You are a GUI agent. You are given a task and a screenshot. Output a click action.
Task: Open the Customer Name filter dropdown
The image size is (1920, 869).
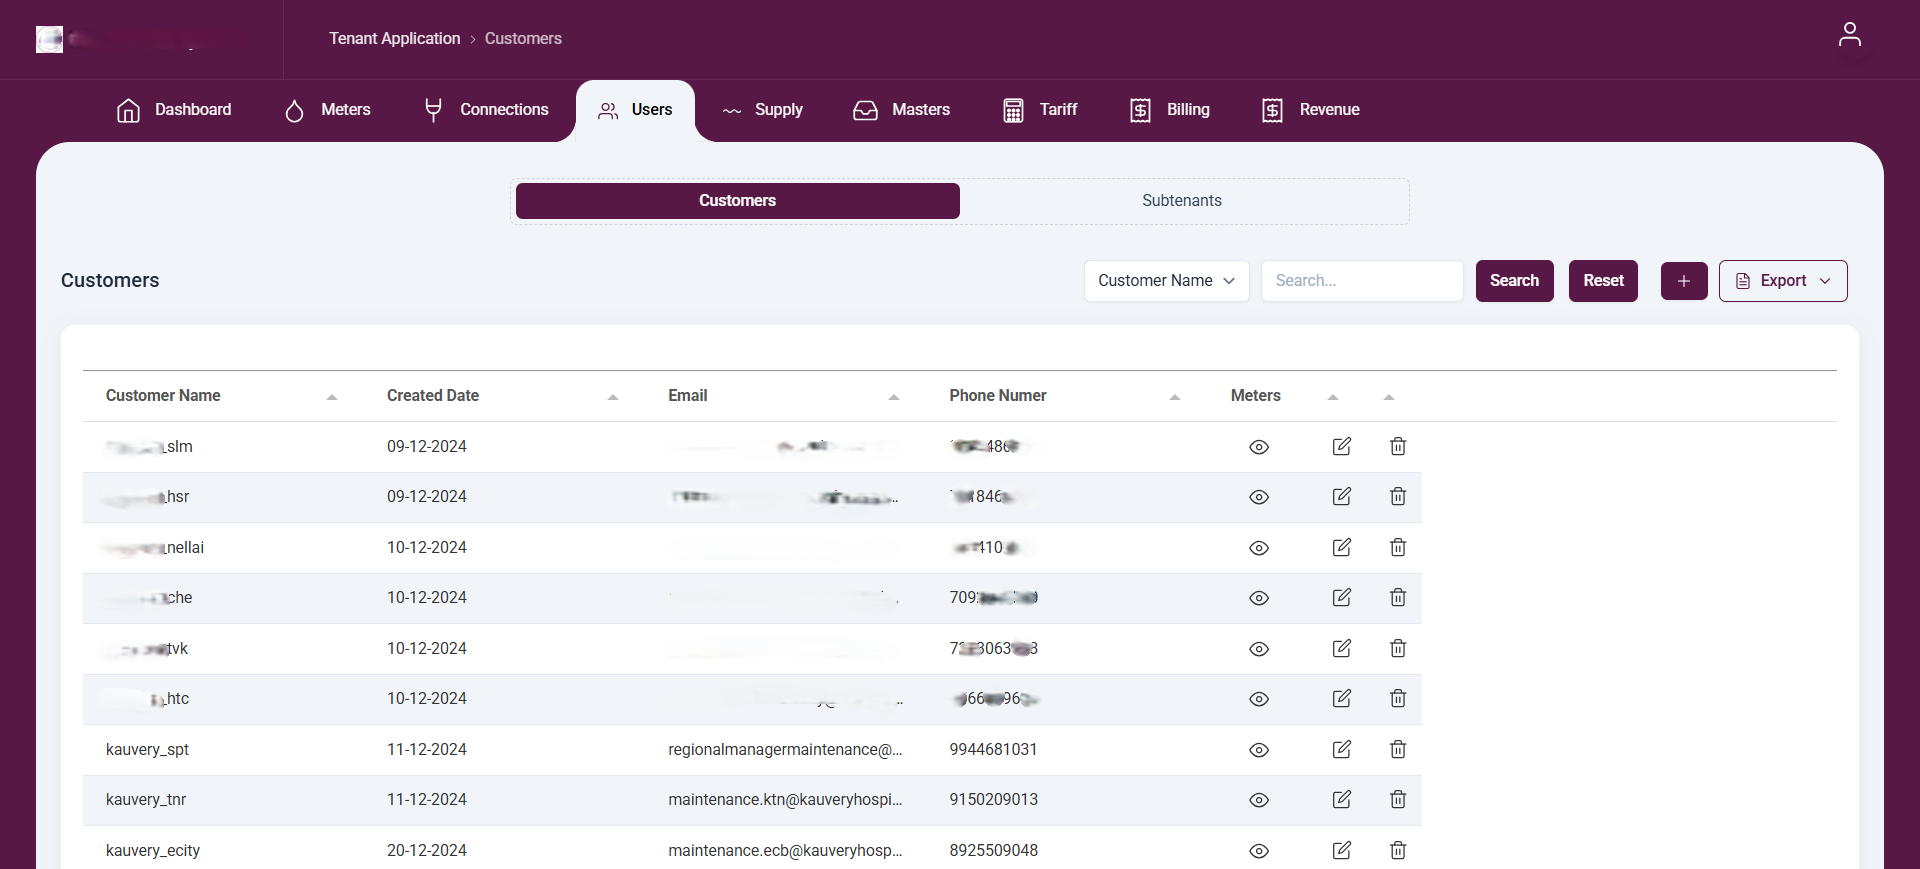click(1166, 281)
